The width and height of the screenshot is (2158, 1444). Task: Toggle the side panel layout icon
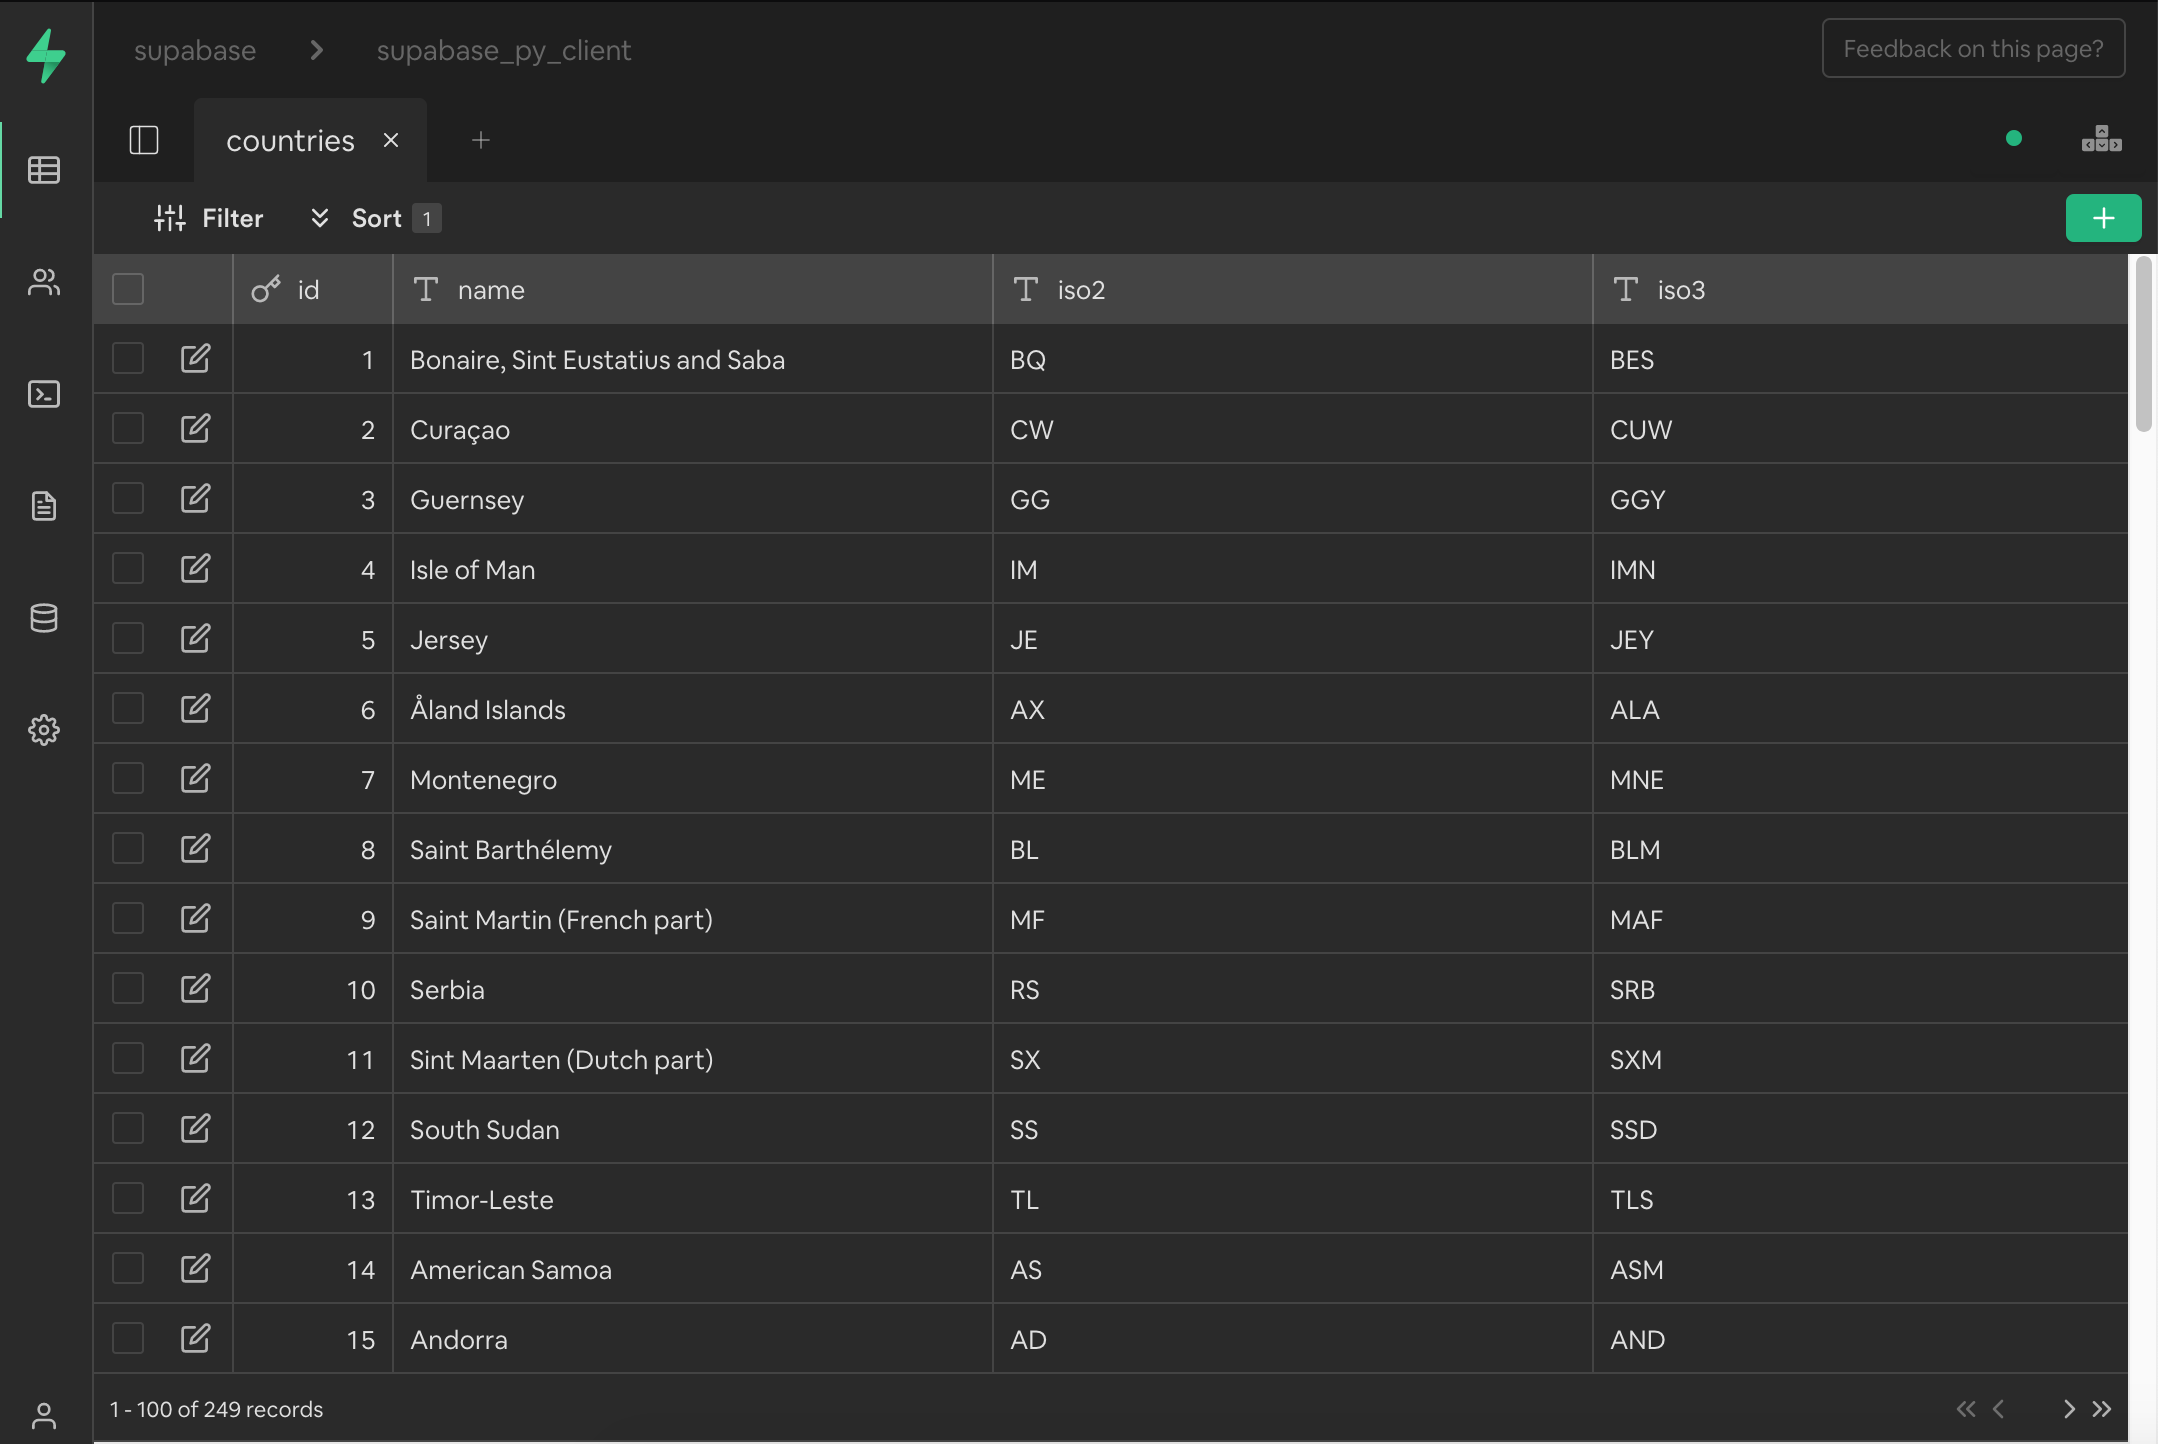pyautogui.click(x=144, y=140)
